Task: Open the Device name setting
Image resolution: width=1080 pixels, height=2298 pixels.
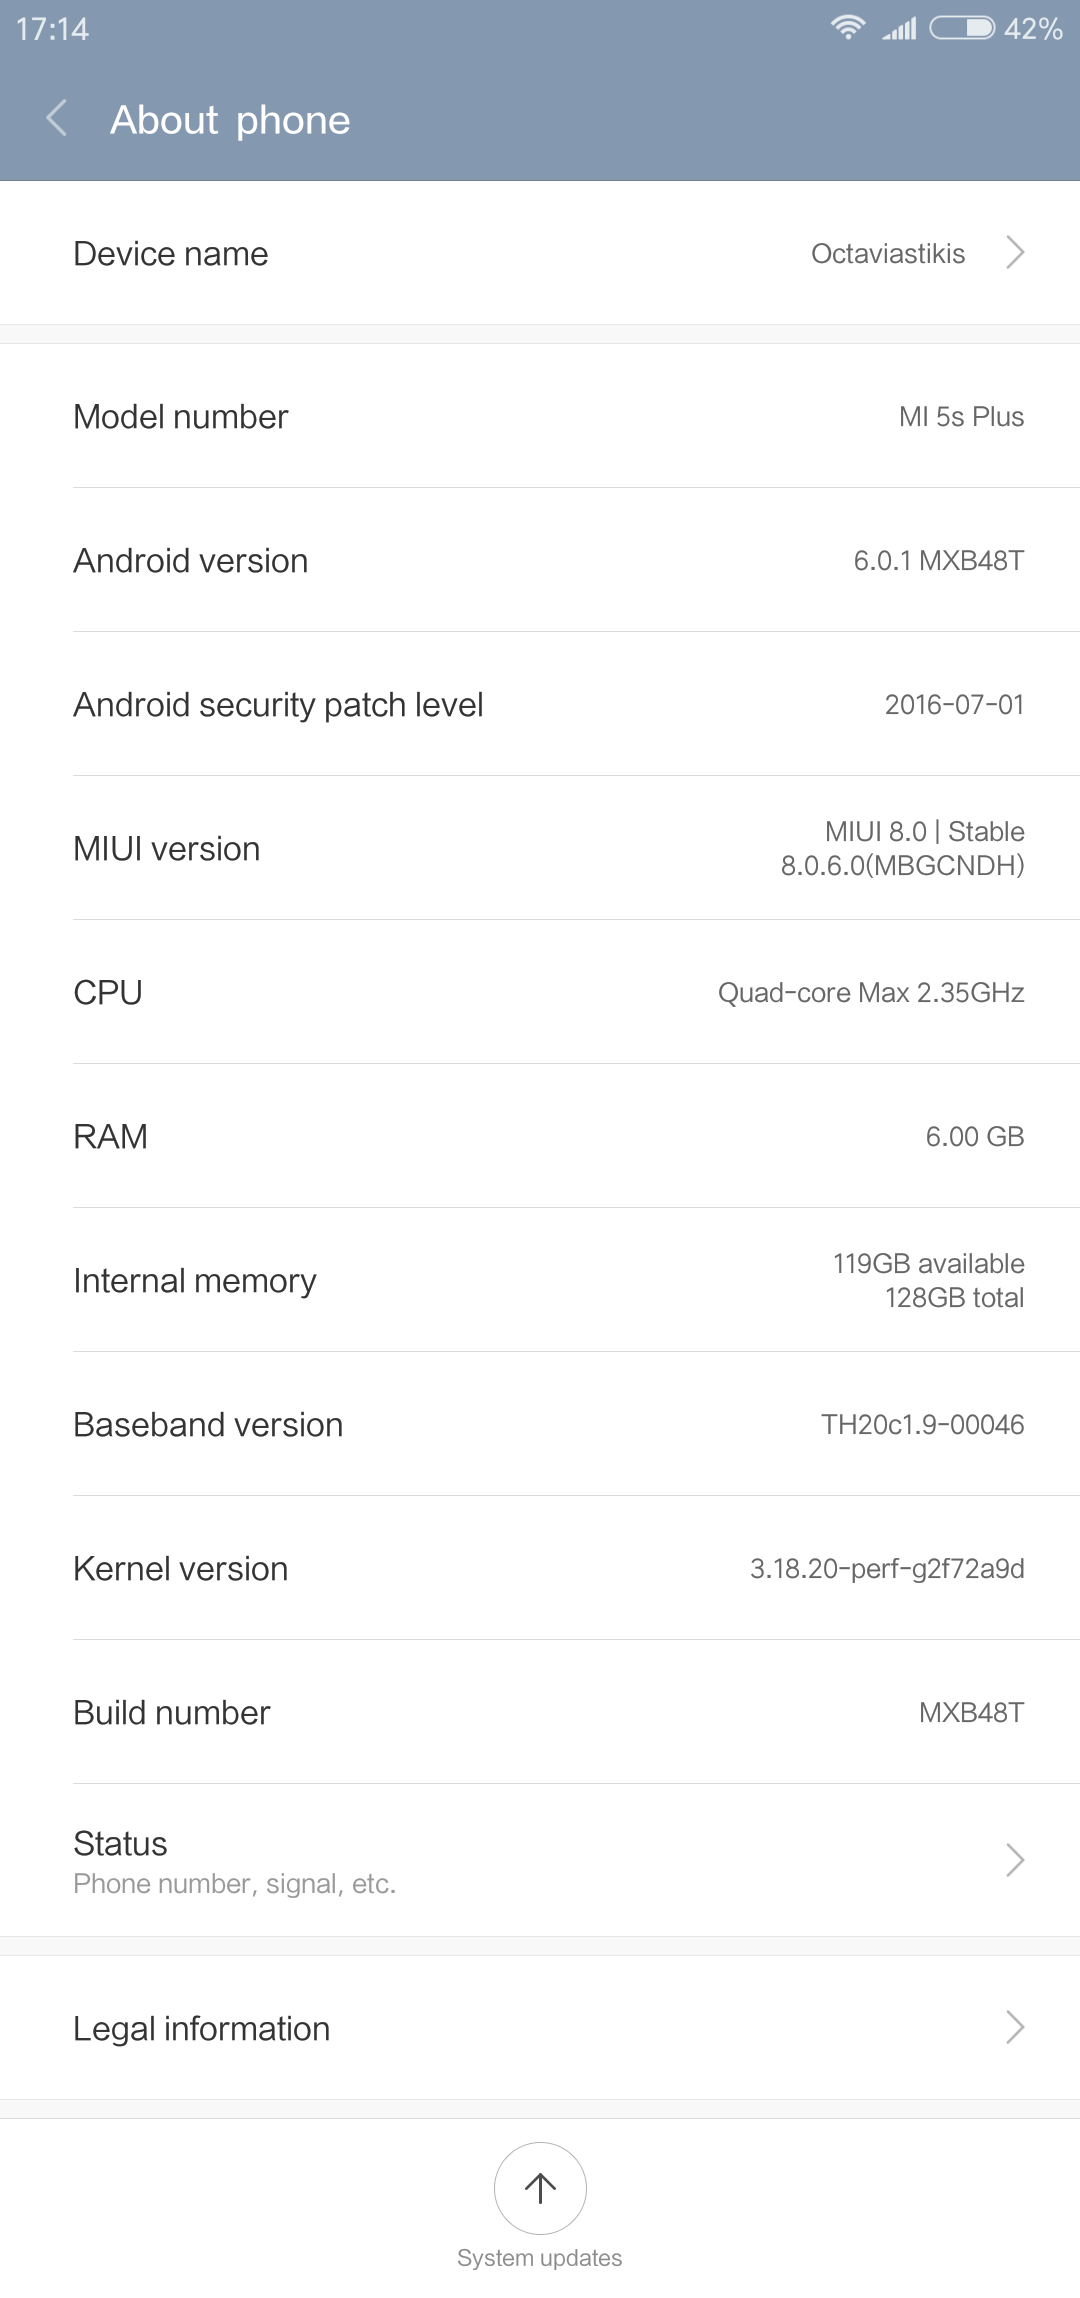Action: (540, 253)
